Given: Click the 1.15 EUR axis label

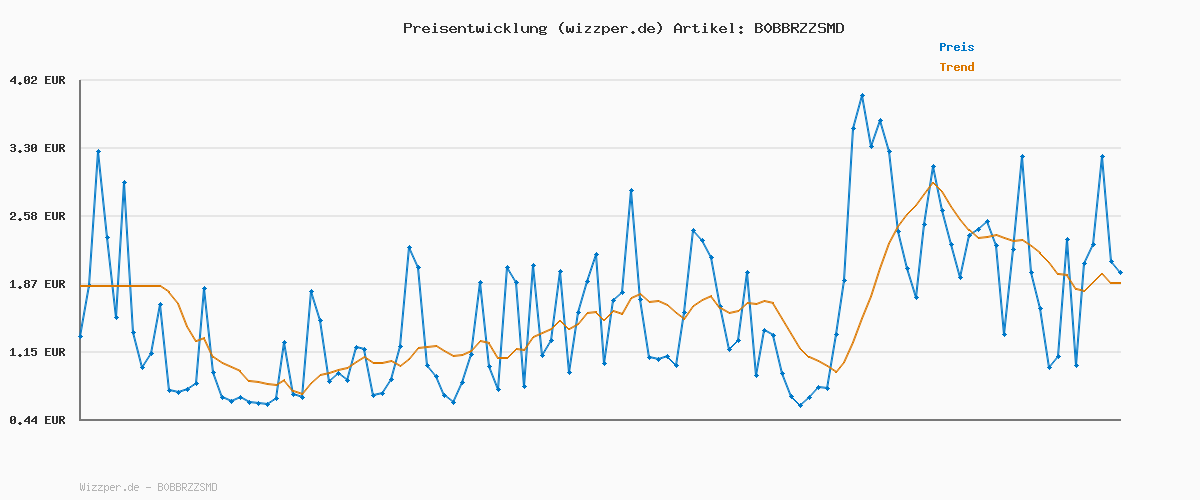Looking at the screenshot, I should [x=37, y=352].
